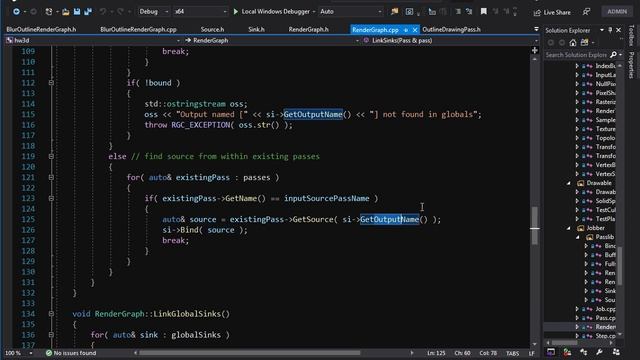Image resolution: width=640 pixels, height=360 pixels.
Task: Start the Local Windows Debugger play icon
Action: pyautogui.click(x=236, y=11)
